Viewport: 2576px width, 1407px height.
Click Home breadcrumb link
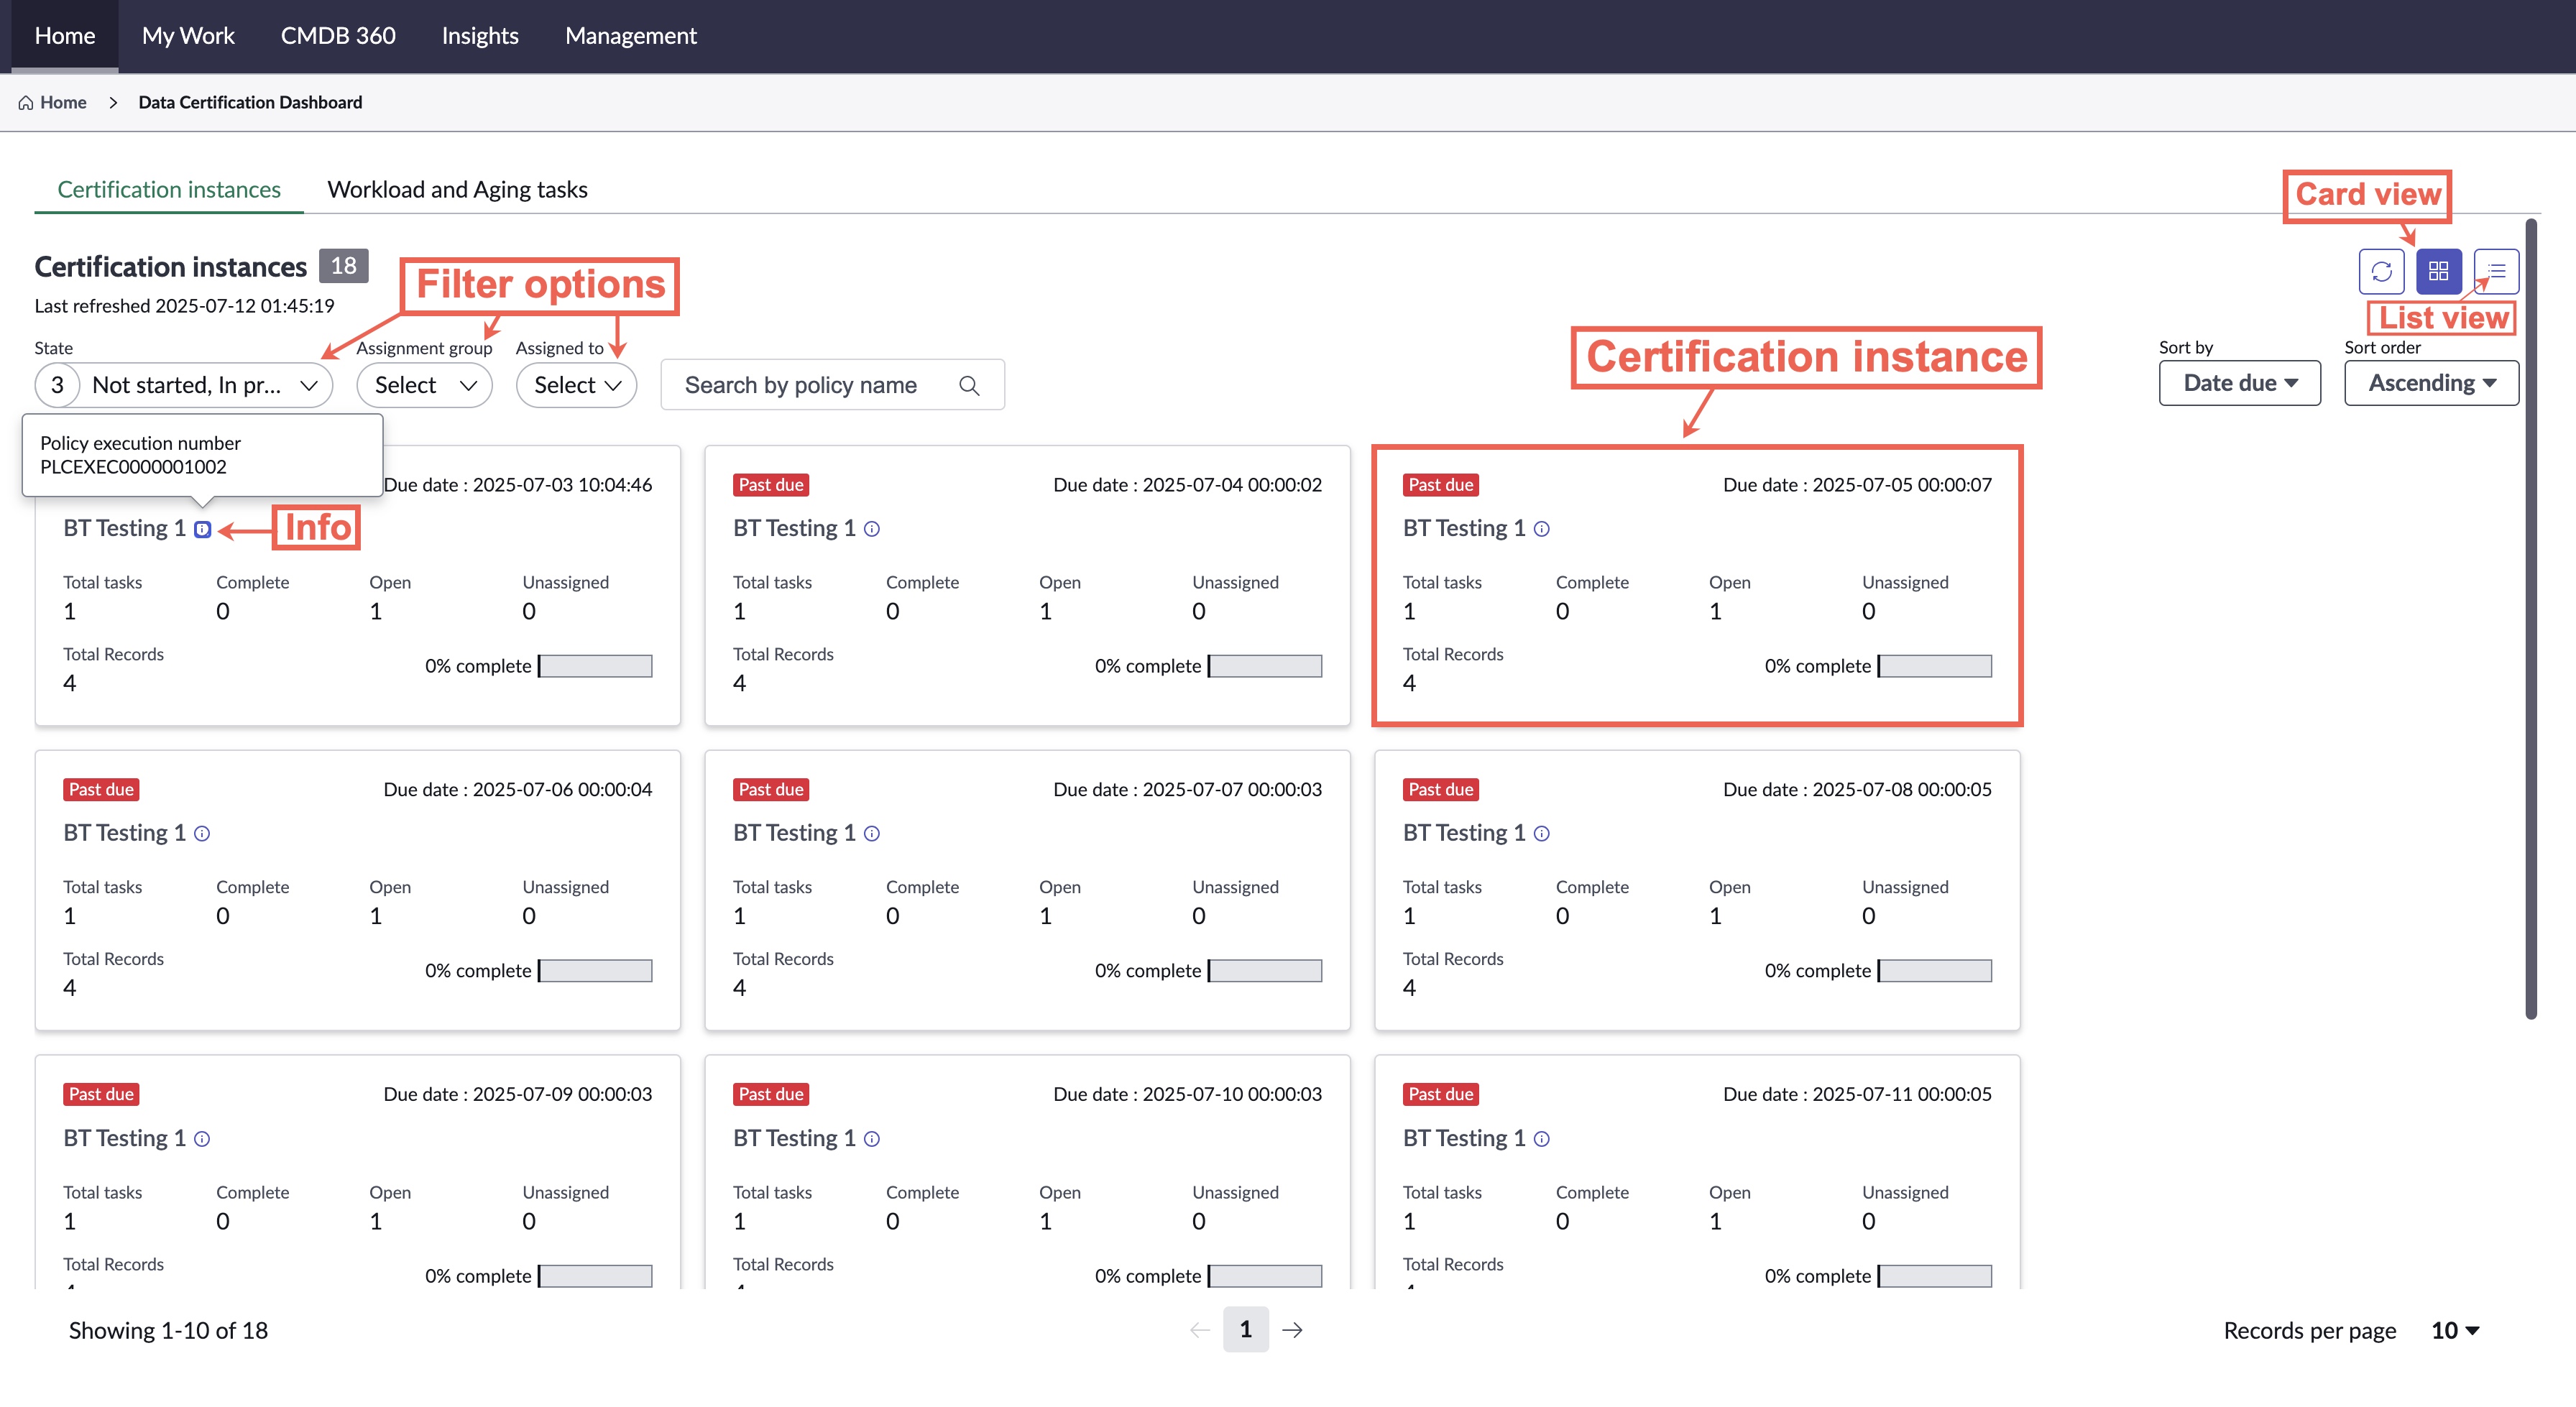coord(63,102)
